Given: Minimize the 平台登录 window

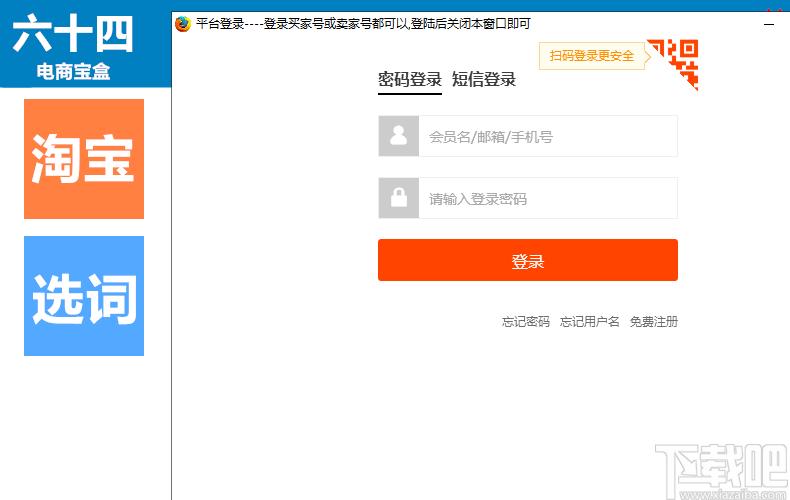Looking at the screenshot, I should click(x=769, y=24).
